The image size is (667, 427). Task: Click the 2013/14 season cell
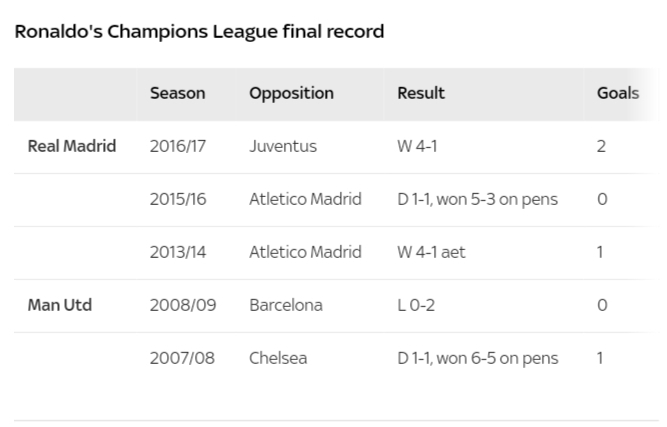tap(178, 252)
